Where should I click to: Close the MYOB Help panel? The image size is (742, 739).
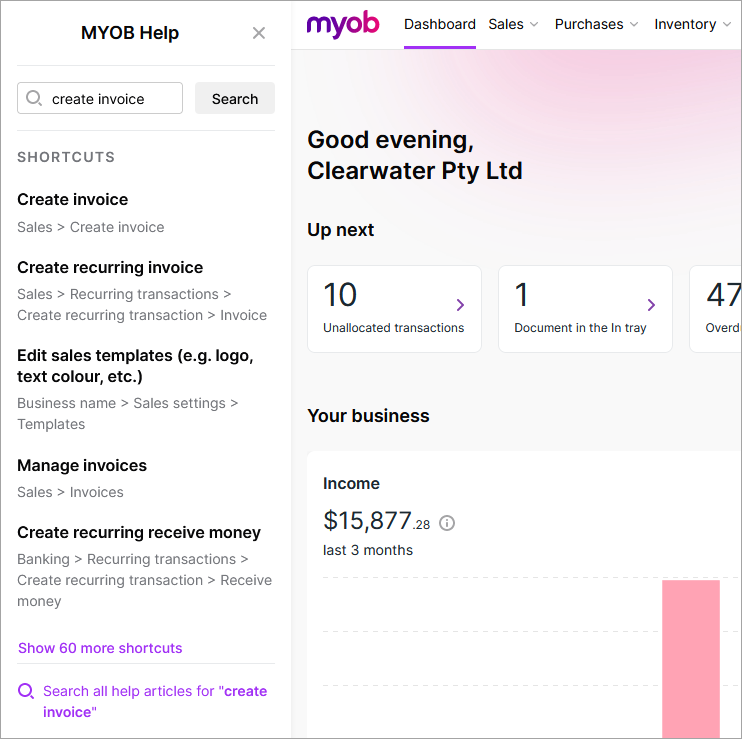point(259,33)
